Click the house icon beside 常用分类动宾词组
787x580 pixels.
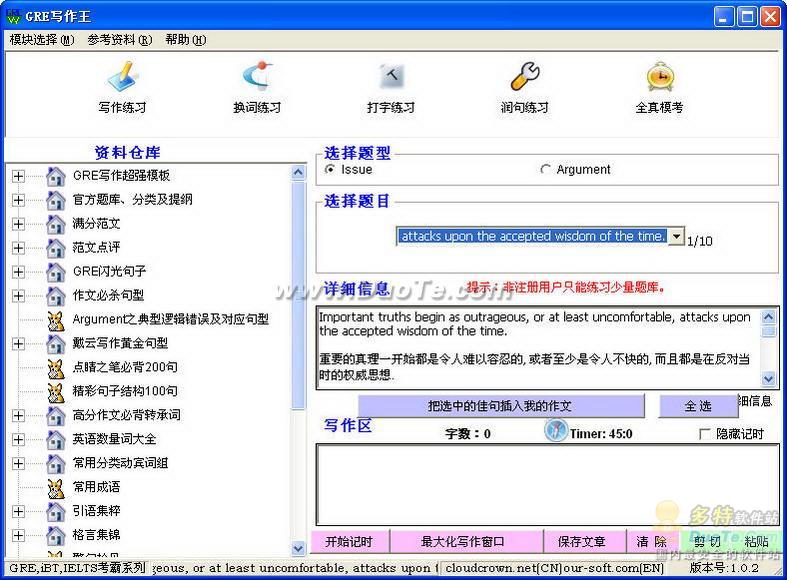[56, 464]
